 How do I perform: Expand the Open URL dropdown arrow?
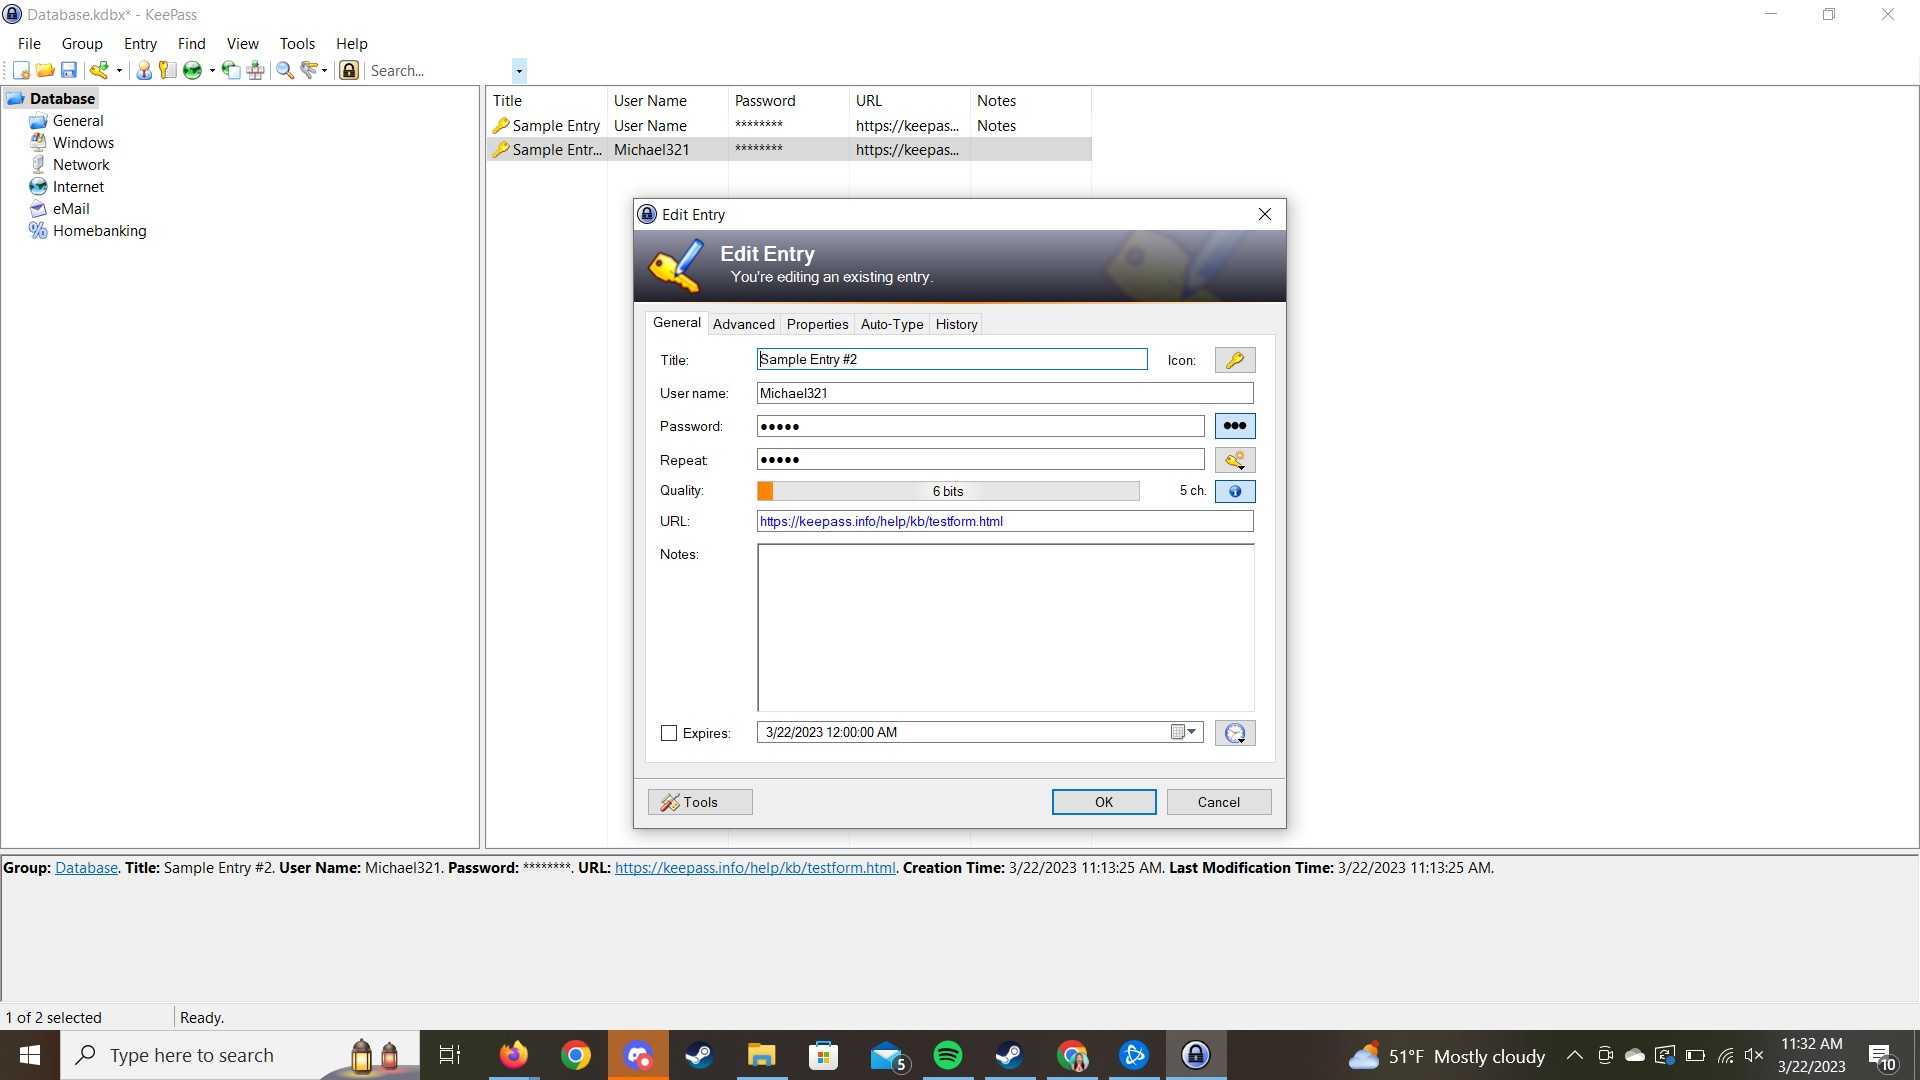[212, 70]
